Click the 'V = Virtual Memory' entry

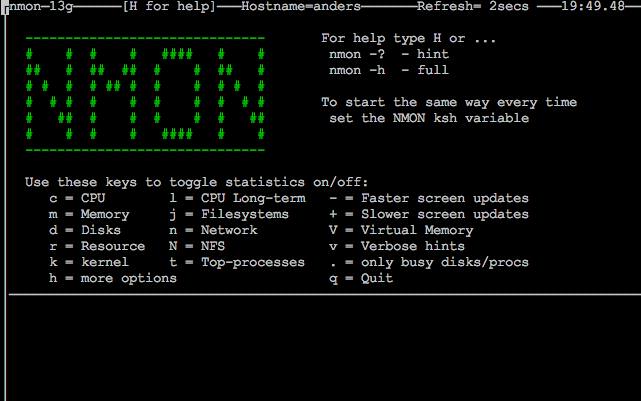[x=401, y=230]
